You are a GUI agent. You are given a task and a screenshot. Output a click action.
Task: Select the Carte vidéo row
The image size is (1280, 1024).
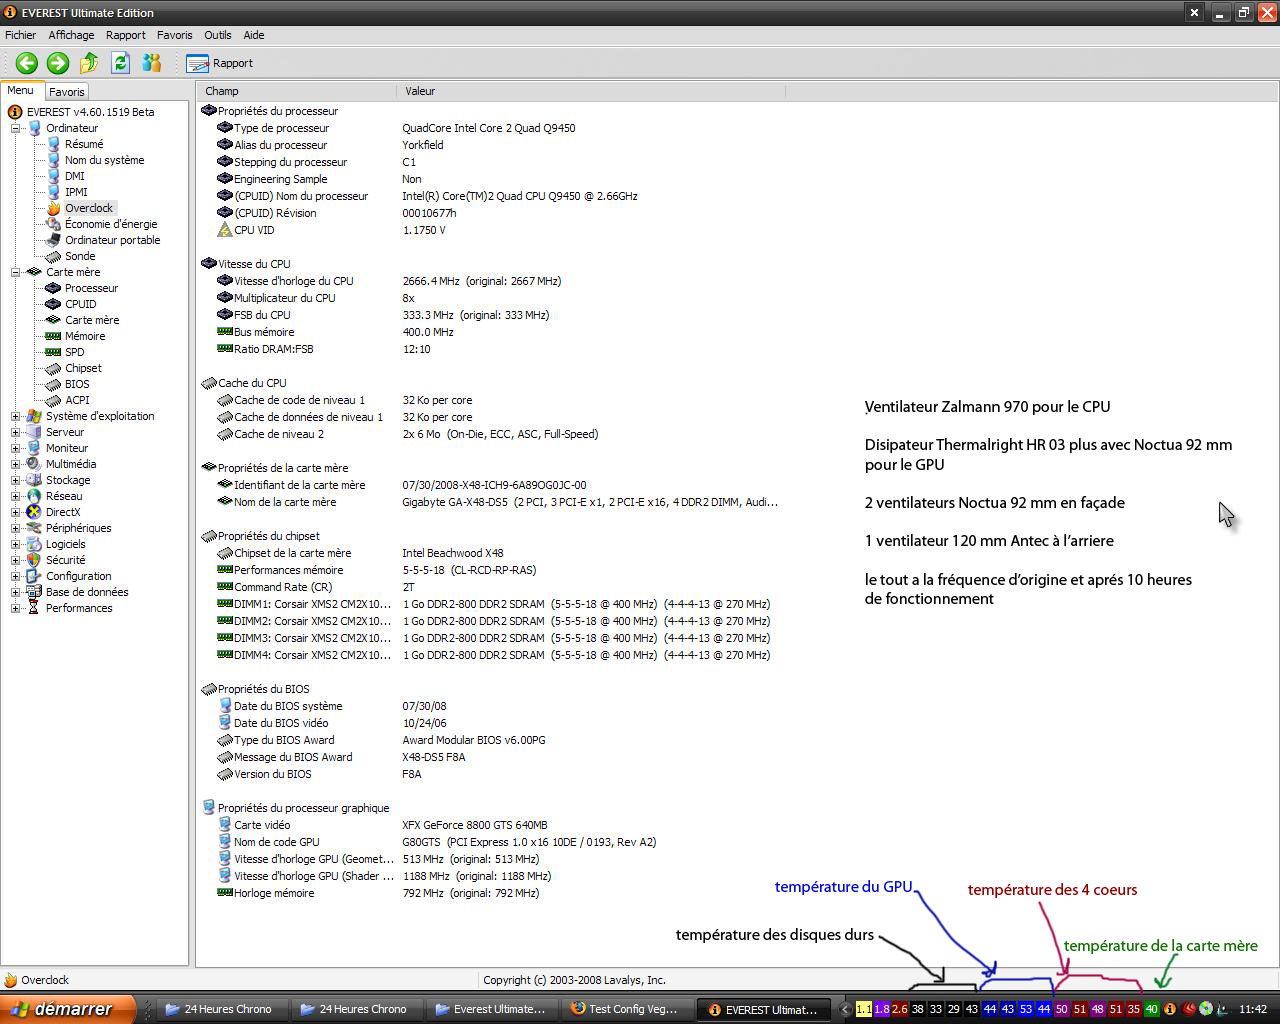490,825
